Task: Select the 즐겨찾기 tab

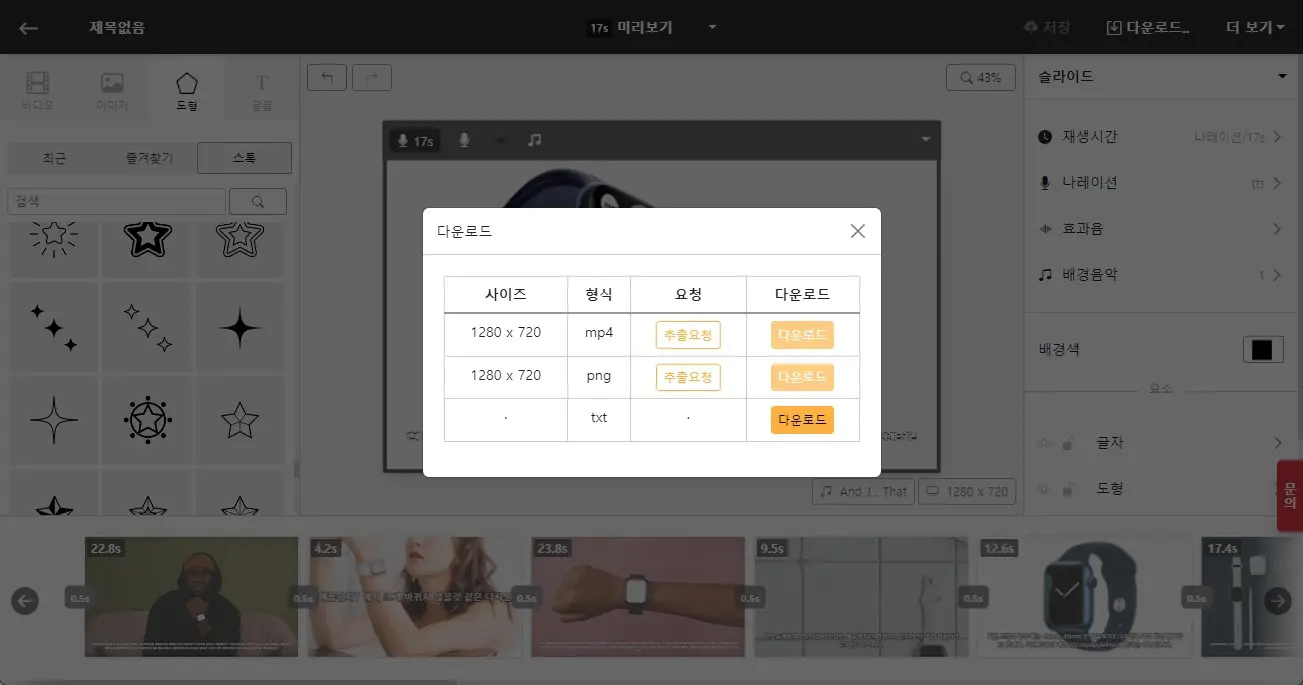Action: tap(149, 158)
